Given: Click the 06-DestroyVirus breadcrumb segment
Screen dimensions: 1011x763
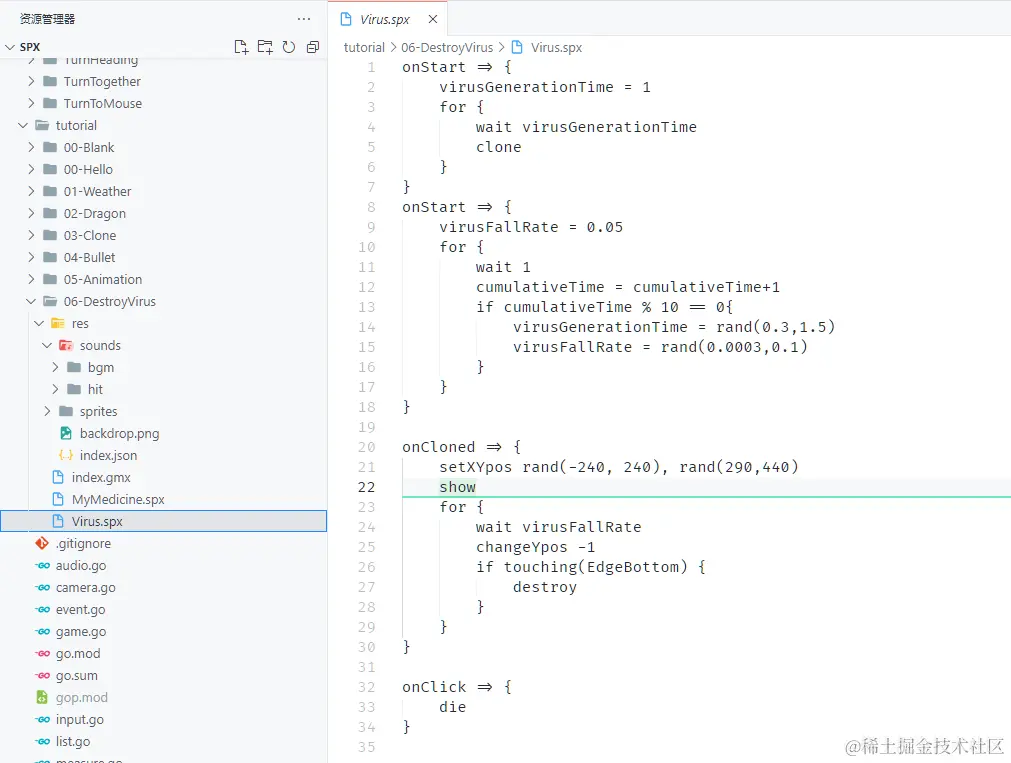Looking at the screenshot, I should (447, 47).
